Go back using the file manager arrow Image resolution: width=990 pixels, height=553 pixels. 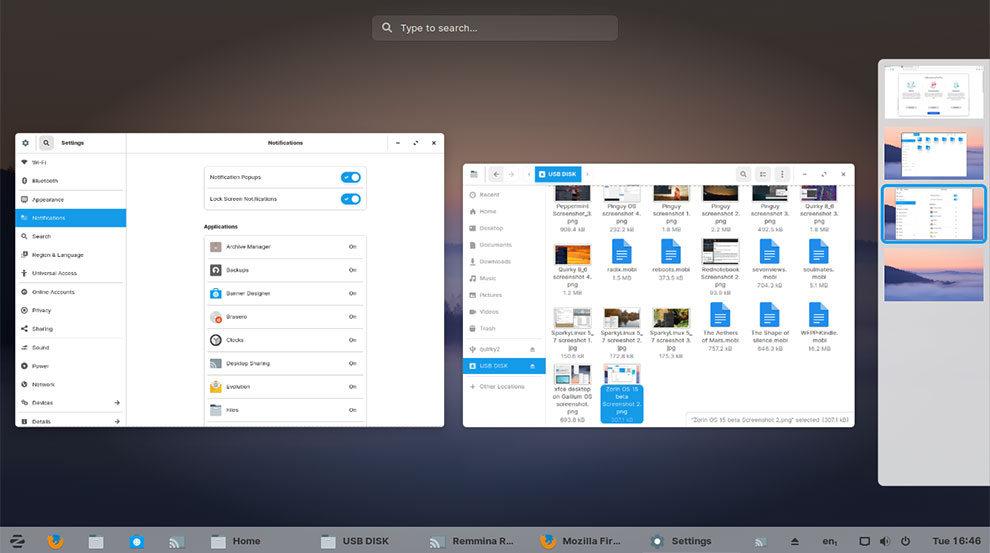[497, 174]
